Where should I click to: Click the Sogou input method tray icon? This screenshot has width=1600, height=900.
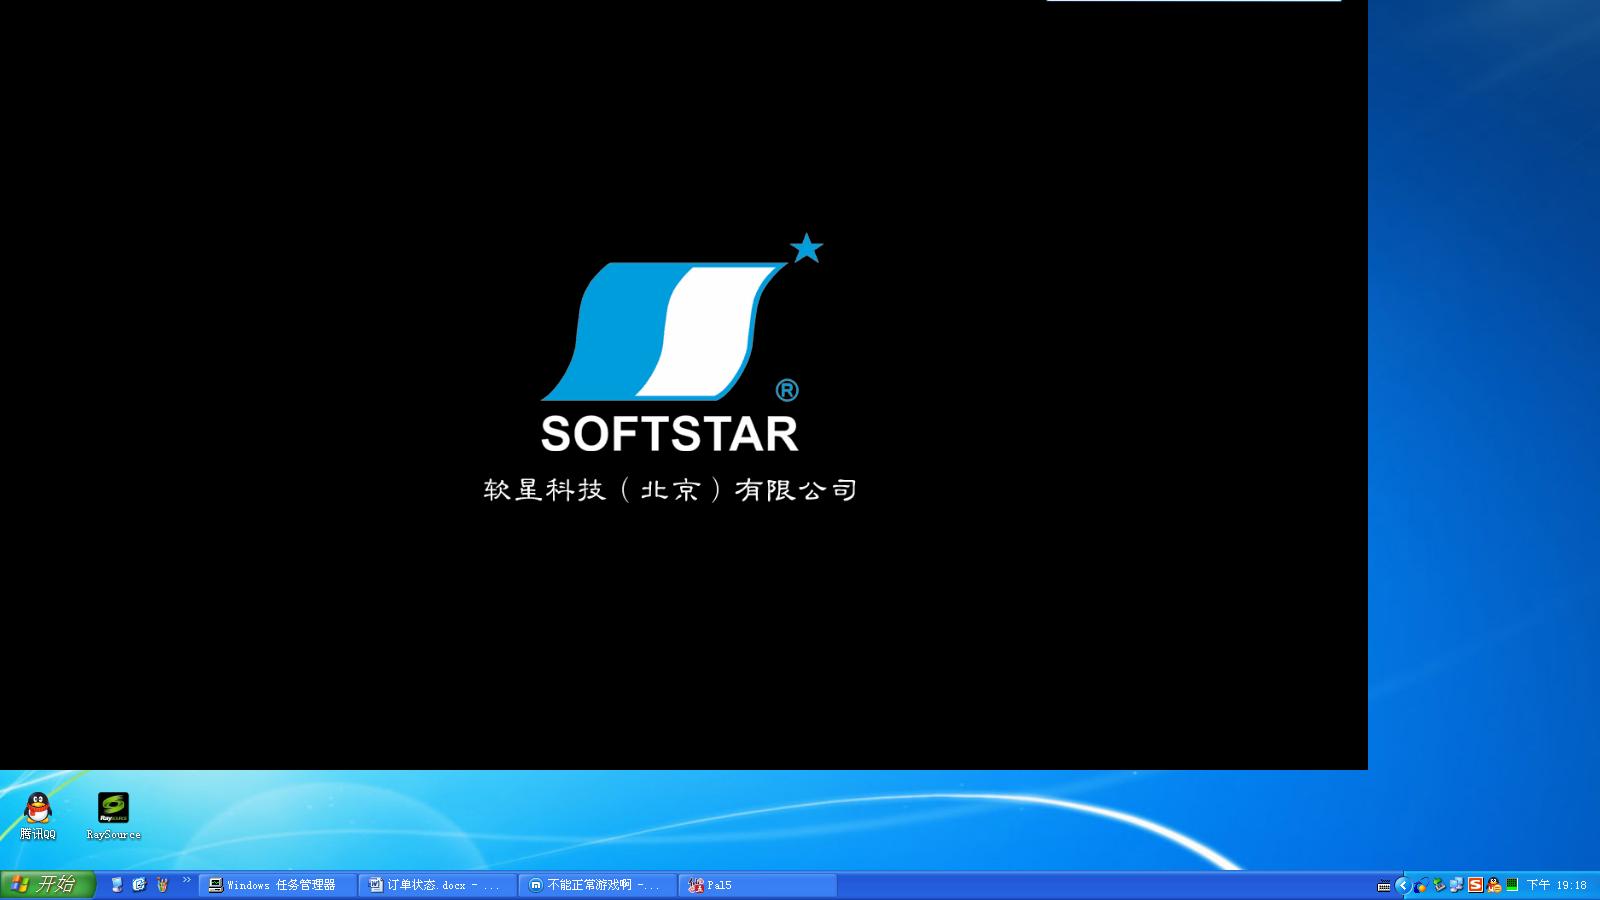pyautogui.click(x=1475, y=885)
